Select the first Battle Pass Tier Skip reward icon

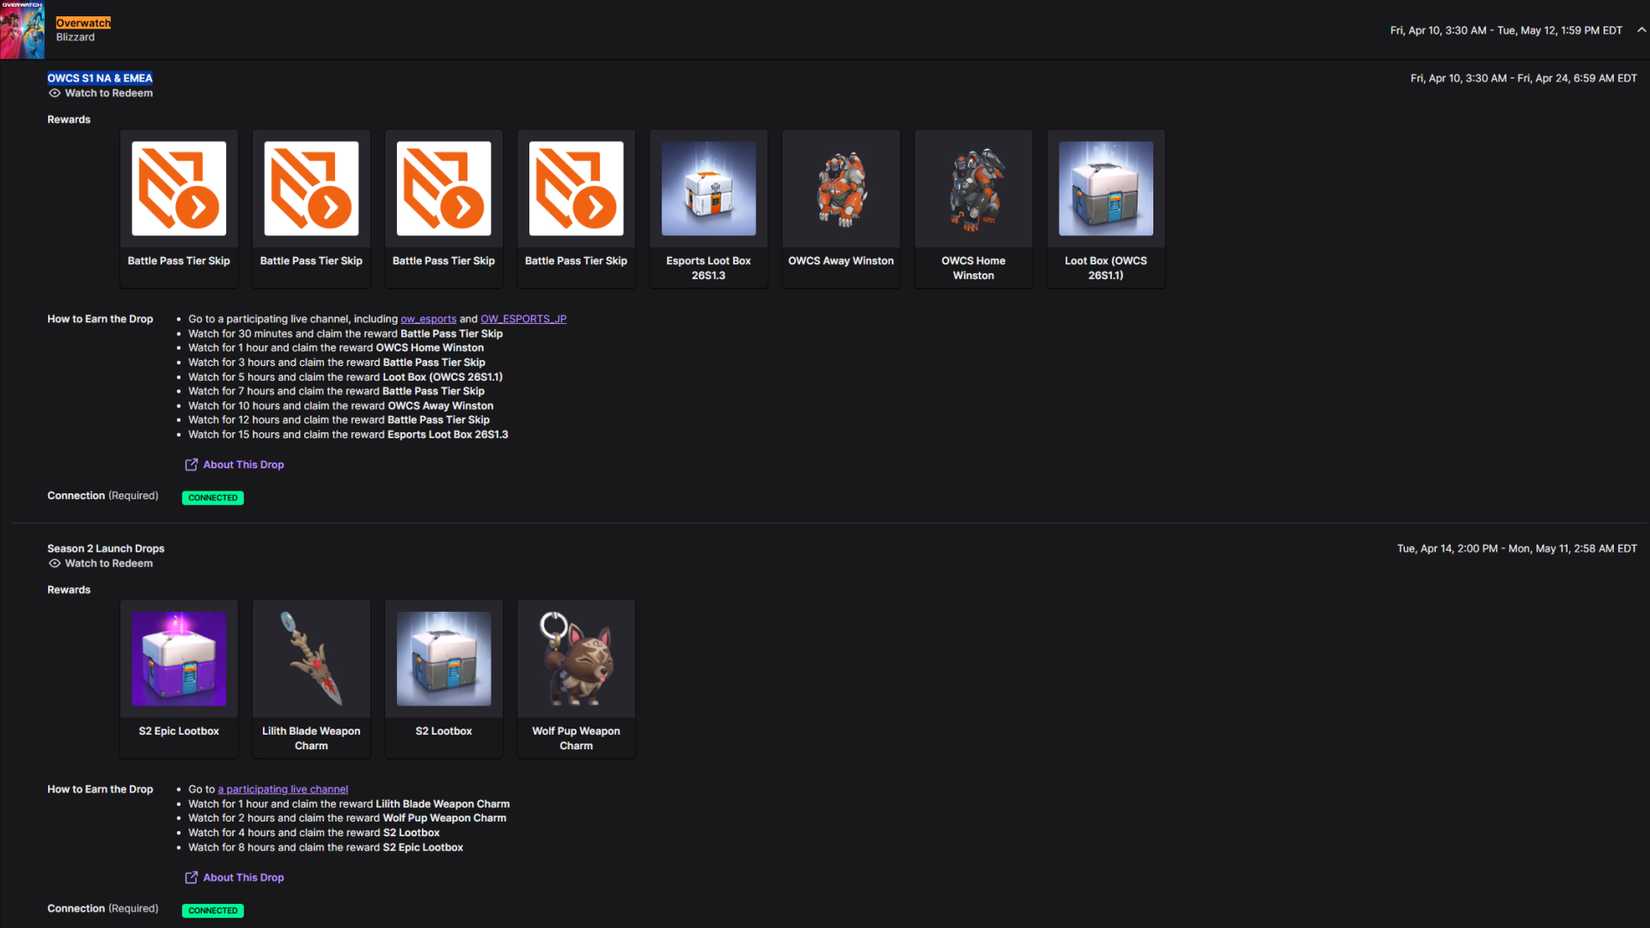pos(178,188)
